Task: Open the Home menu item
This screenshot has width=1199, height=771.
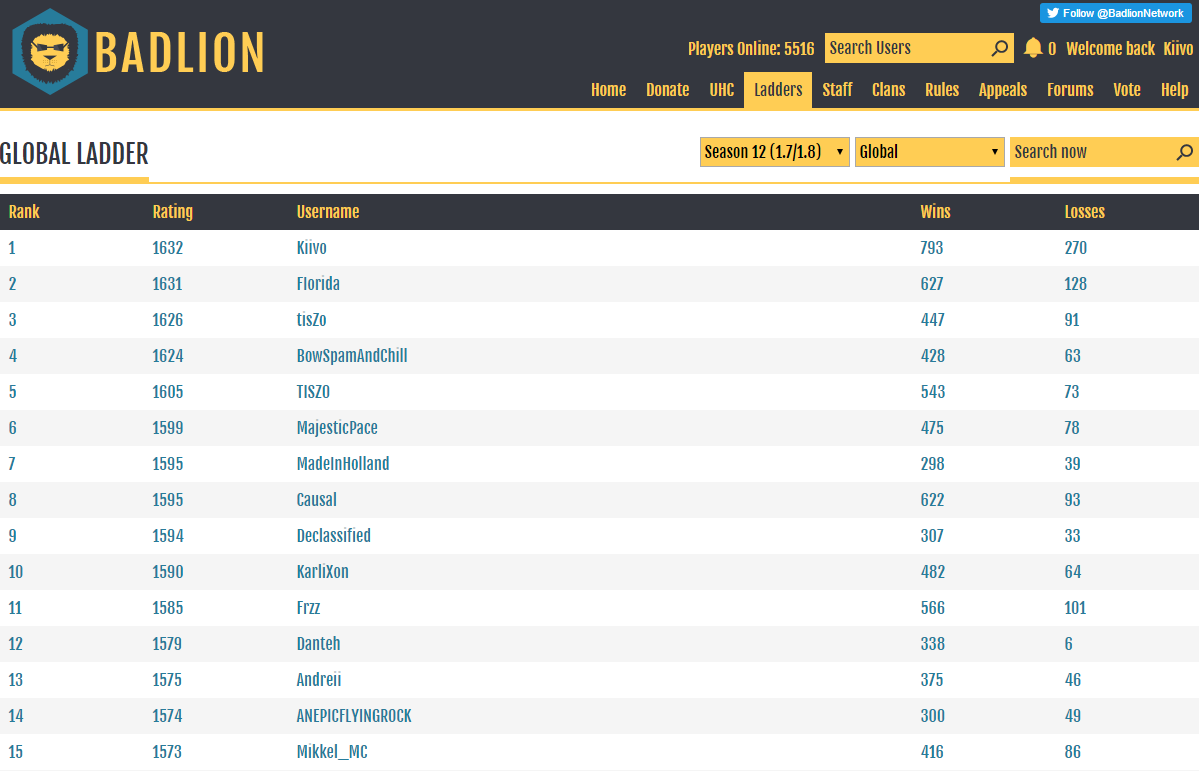Action: [x=609, y=89]
